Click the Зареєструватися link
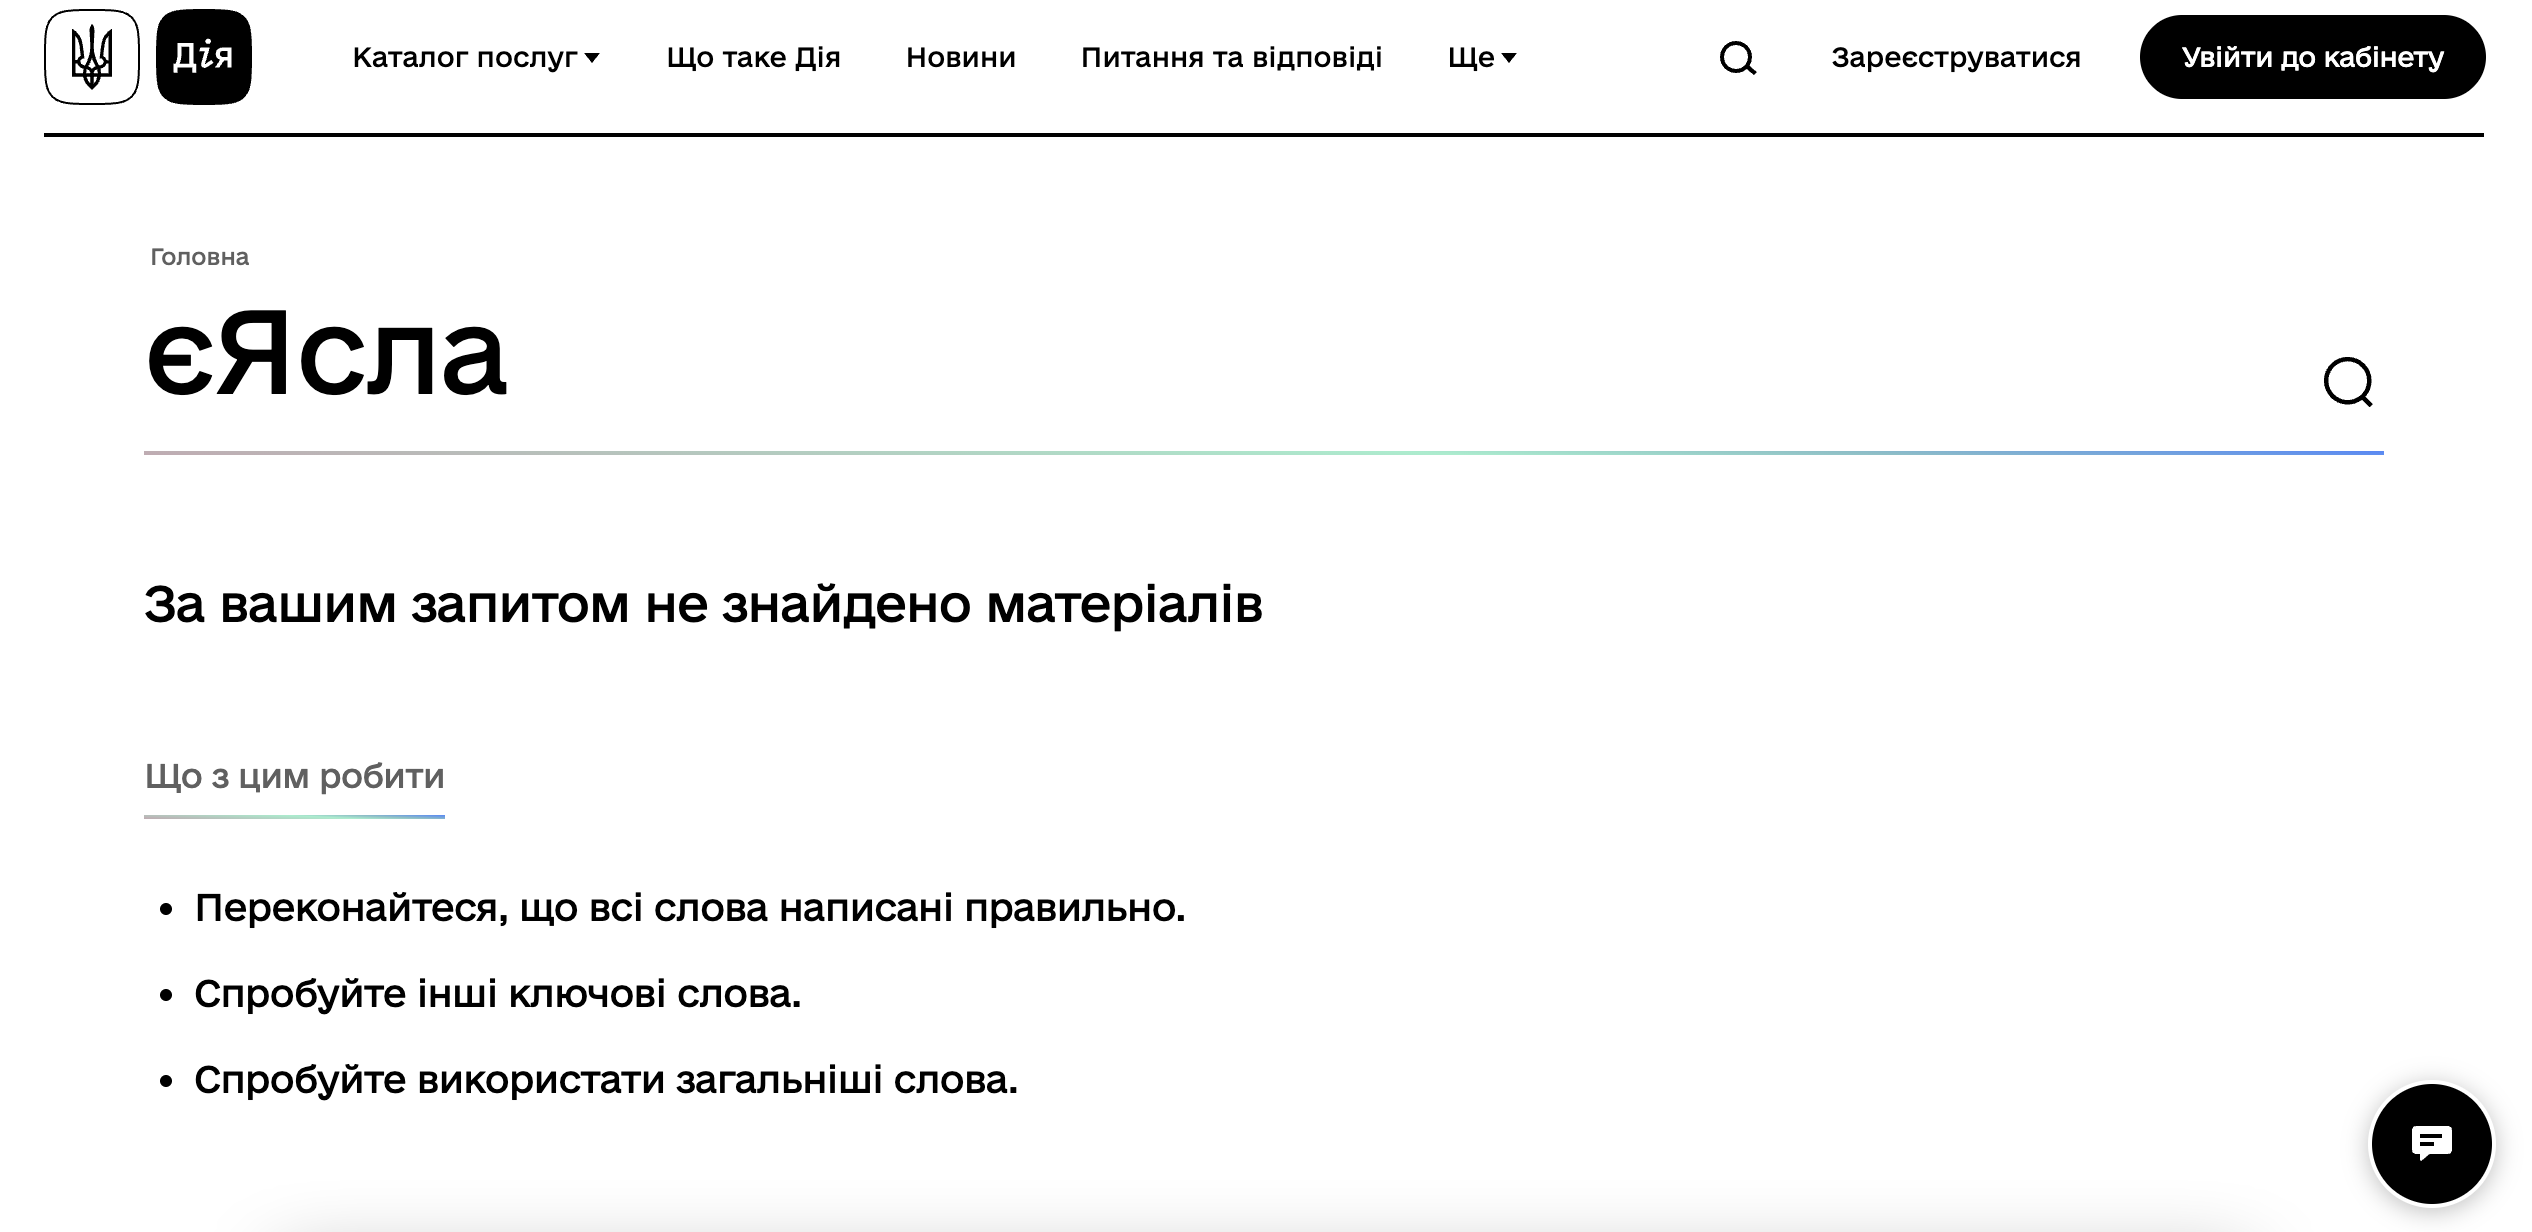The height and width of the screenshot is (1232, 2532). pyautogui.click(x=1955, y=58)
